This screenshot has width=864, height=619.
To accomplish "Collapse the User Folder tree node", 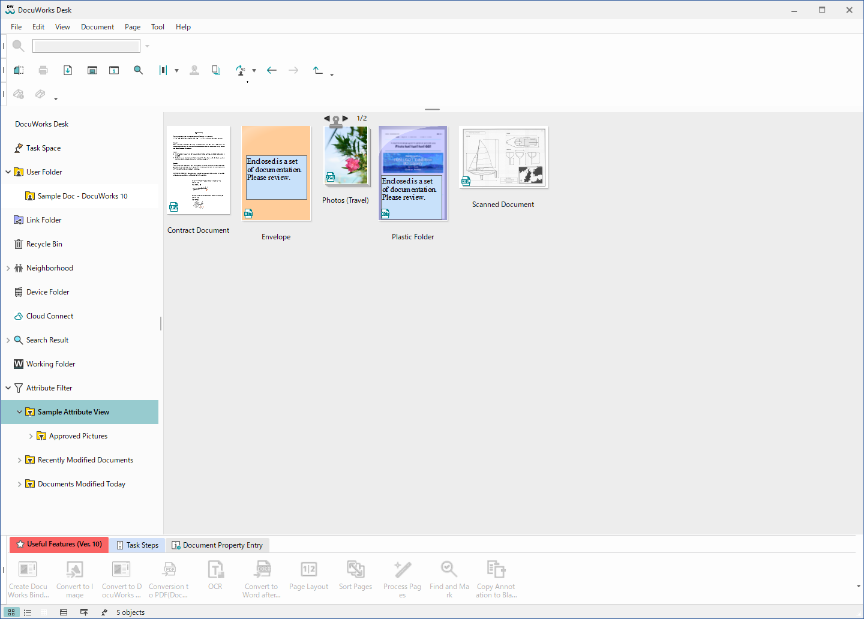I will pos(8,172).
